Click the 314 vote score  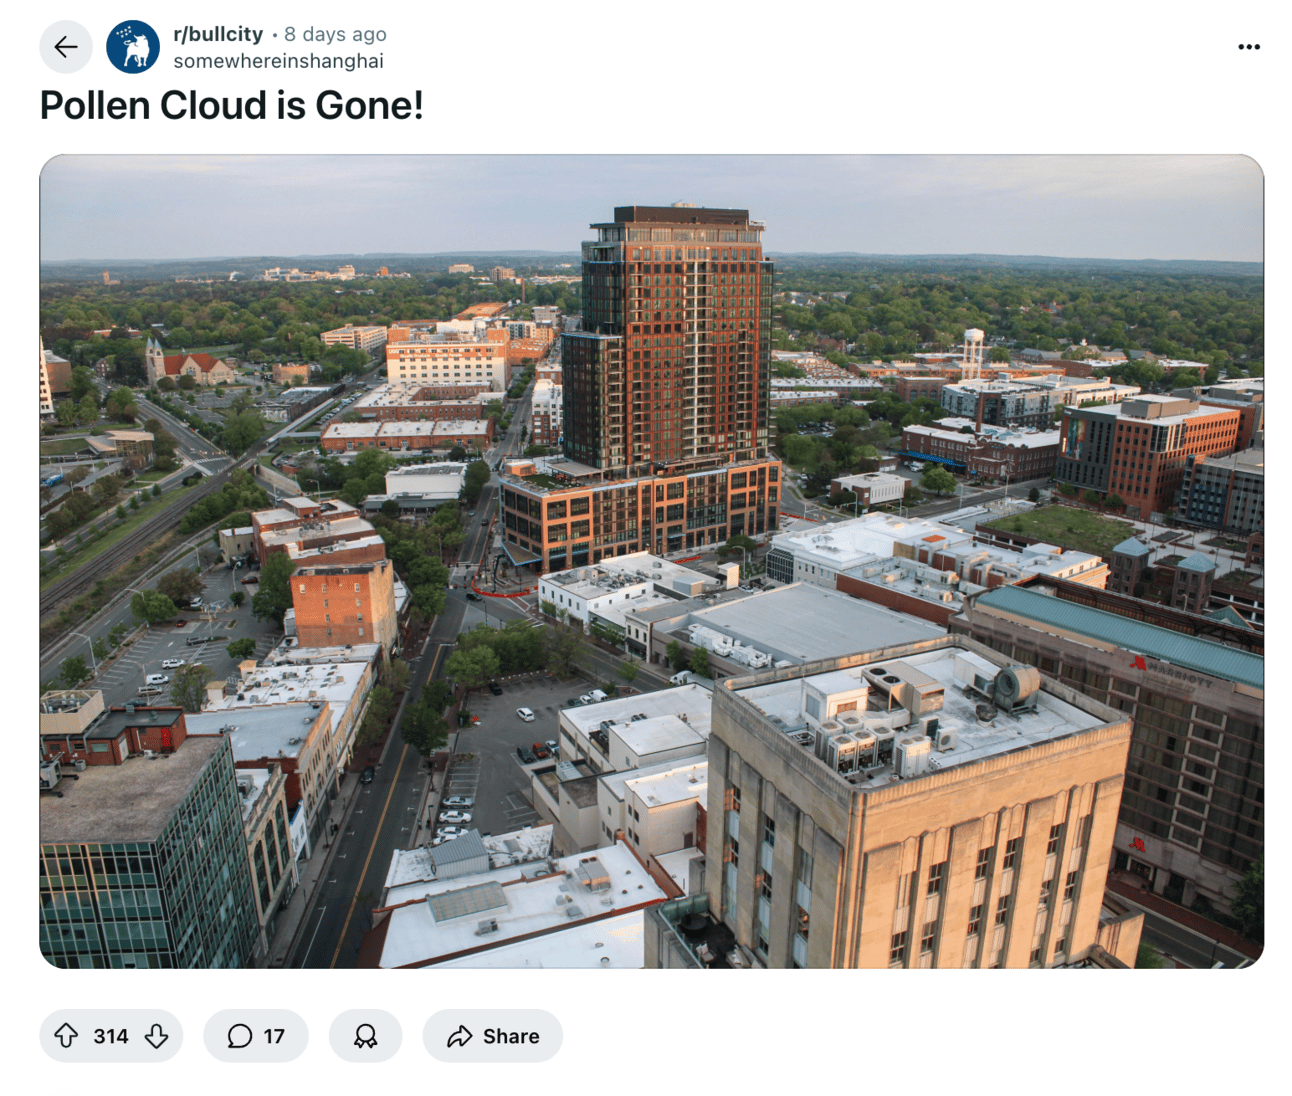click(x=111, y=1036)
